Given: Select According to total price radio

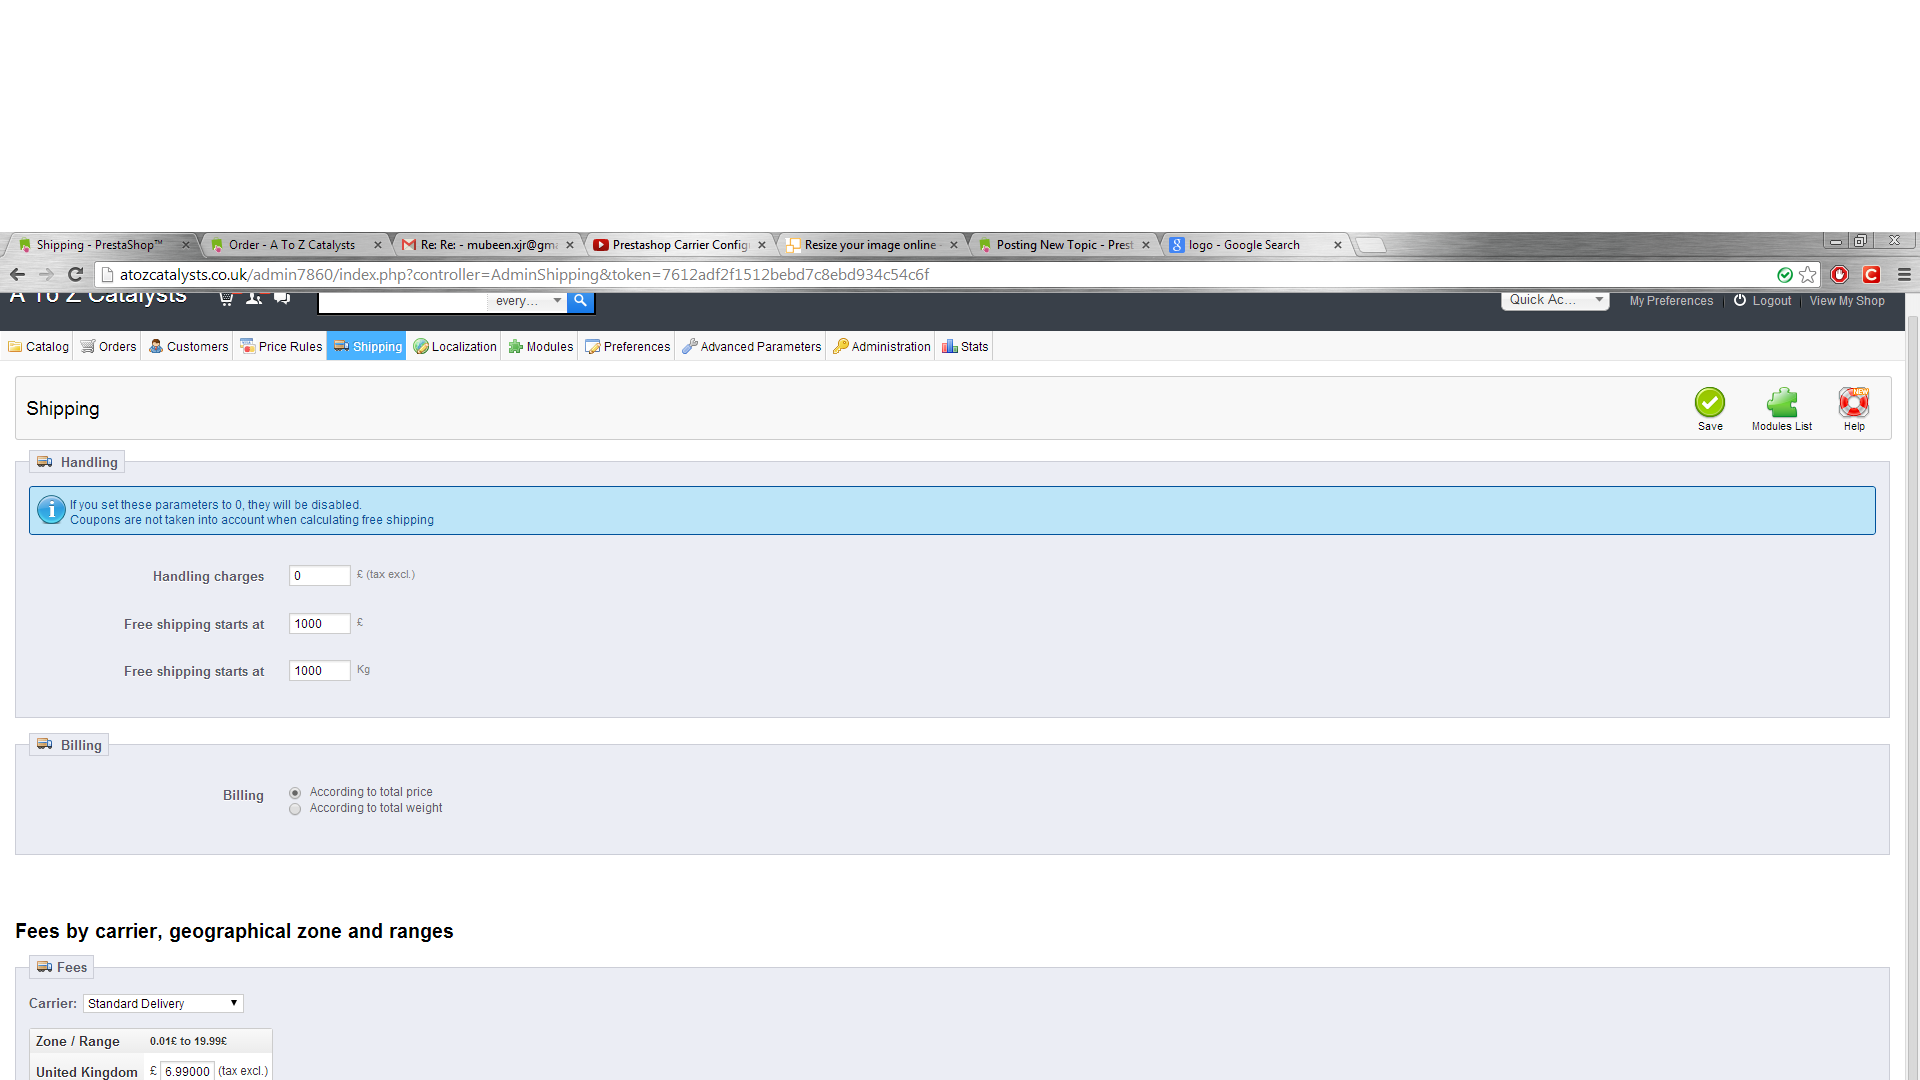Looking at the screenshot, I should coord(295,793).
